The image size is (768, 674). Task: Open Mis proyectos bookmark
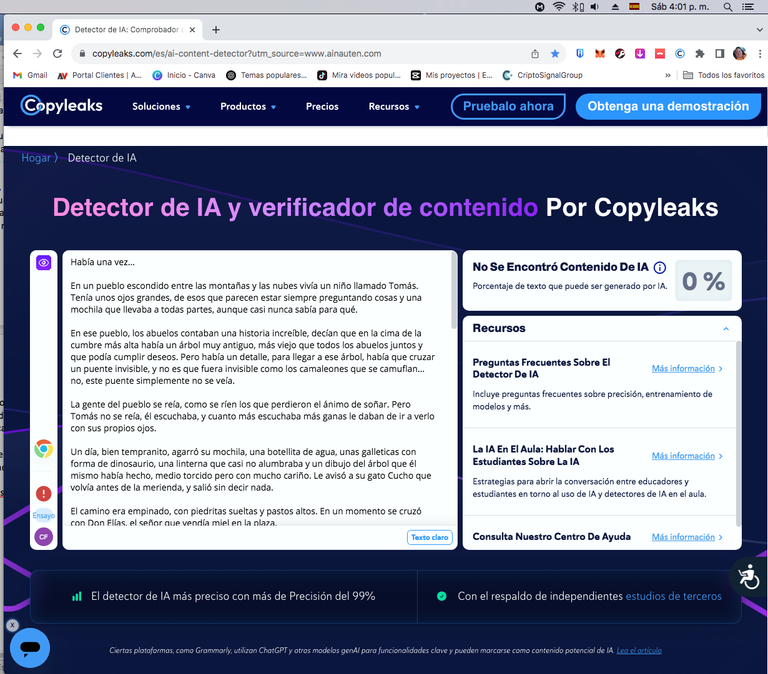(452, 75)
